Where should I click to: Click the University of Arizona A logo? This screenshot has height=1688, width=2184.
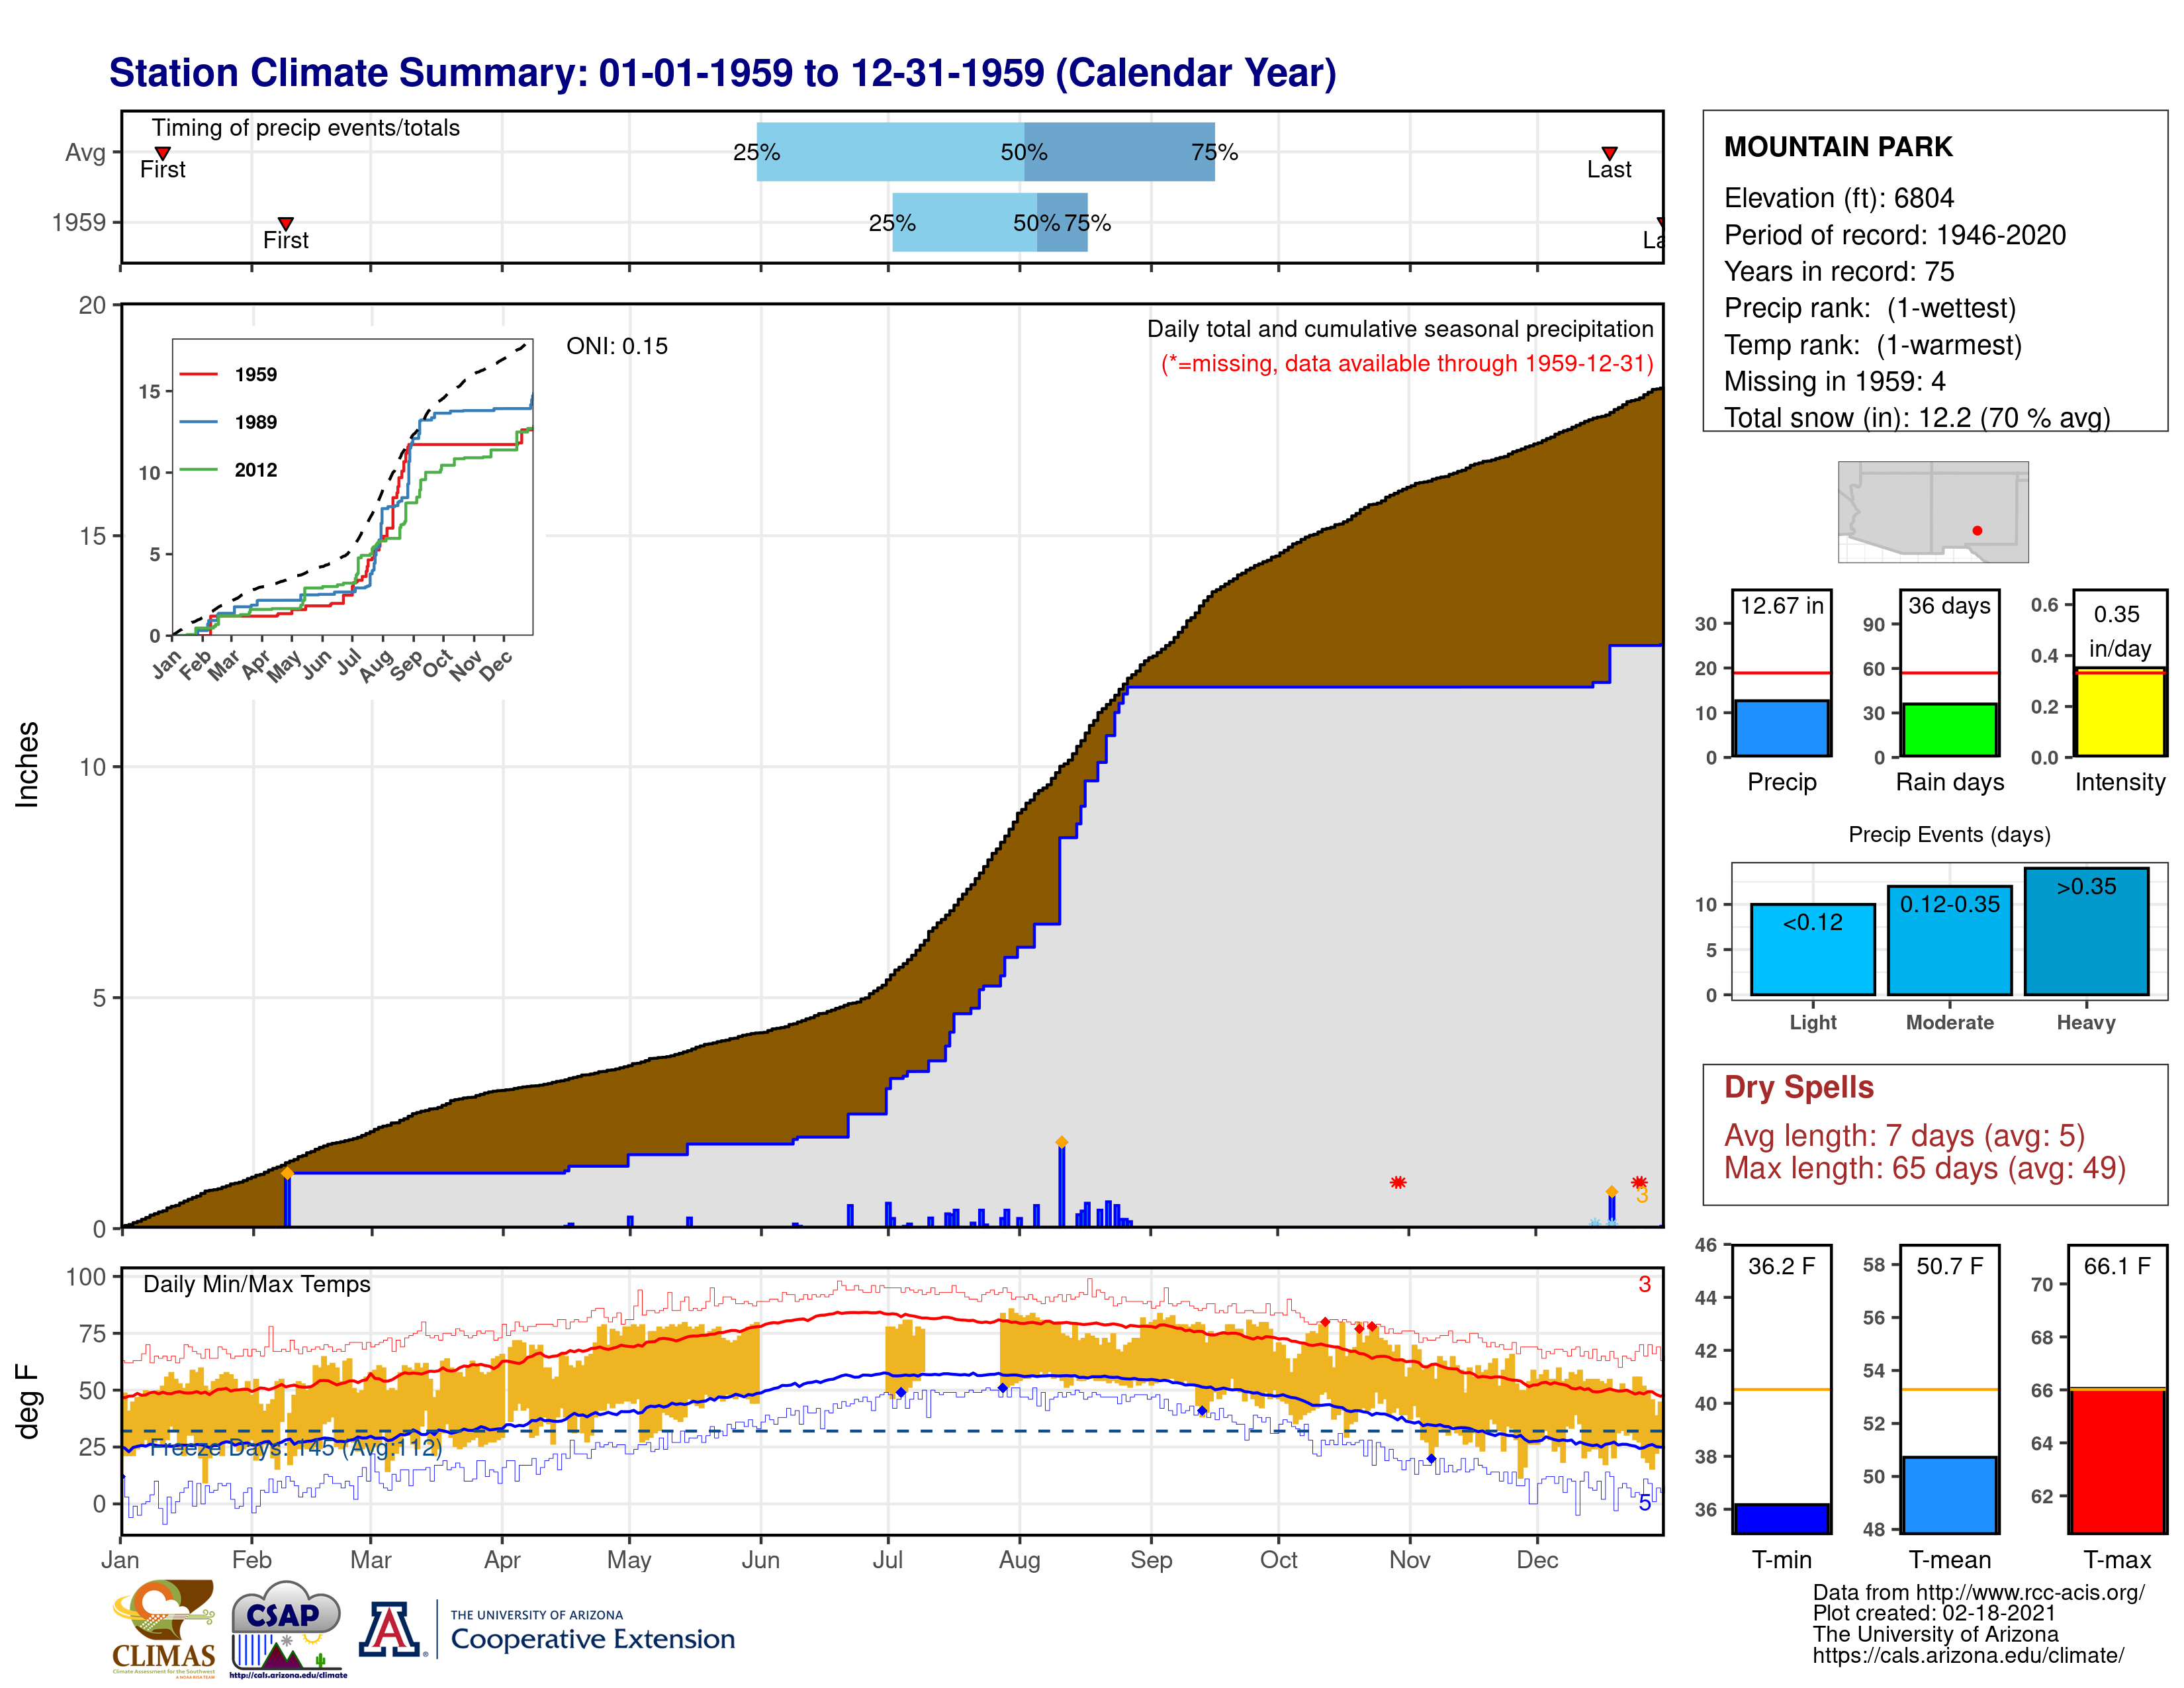391,1630
